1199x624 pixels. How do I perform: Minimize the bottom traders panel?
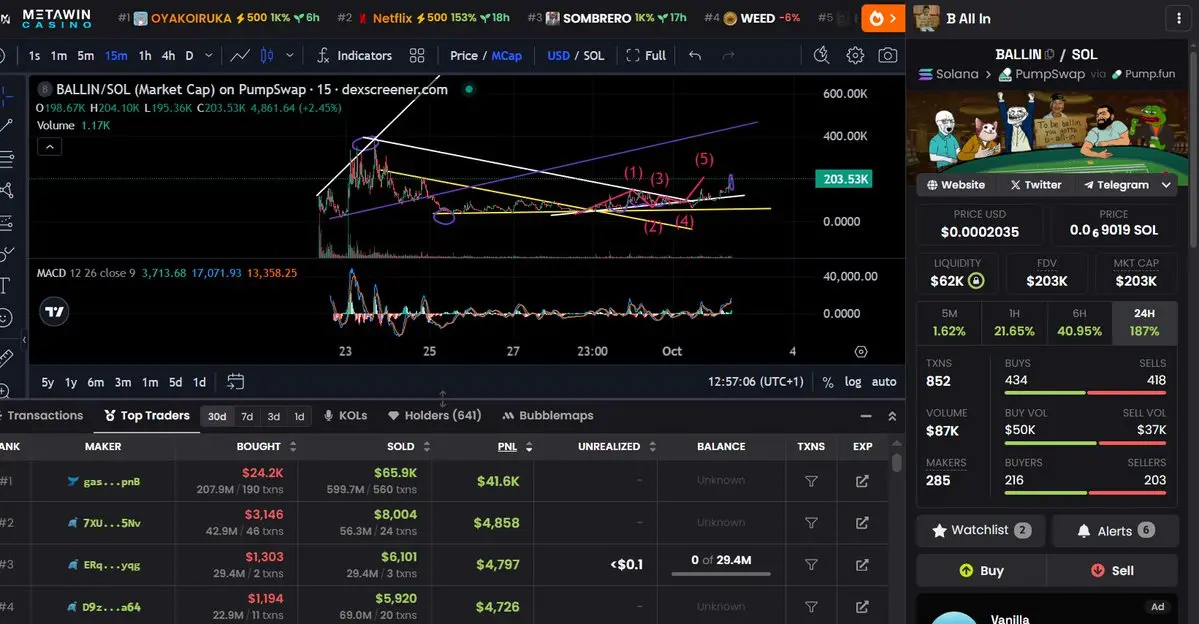[866, 416]
